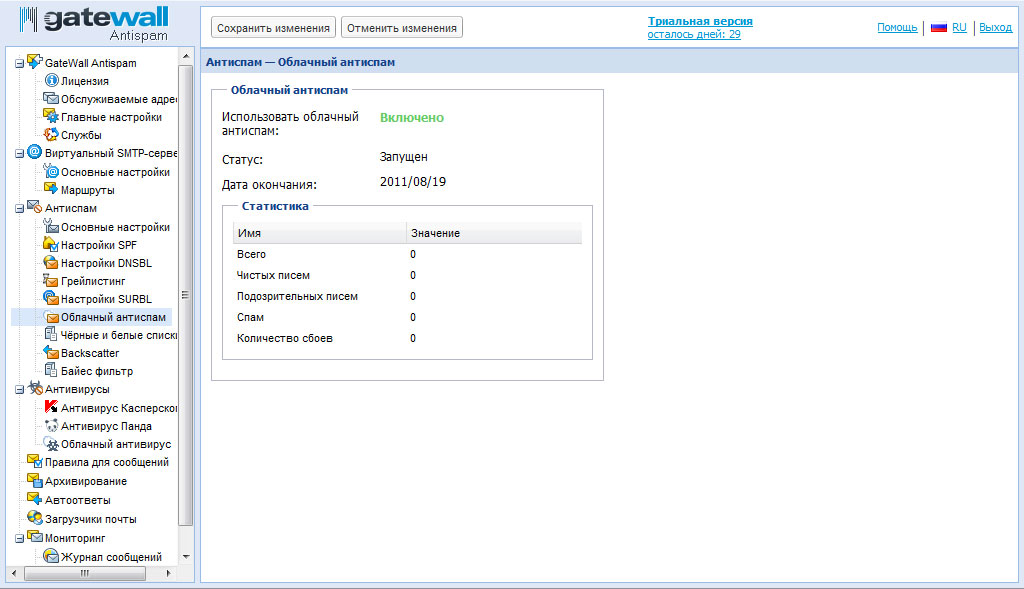
Task: Click the Главные настройки gear icon
Action: [x=51, y=116]
